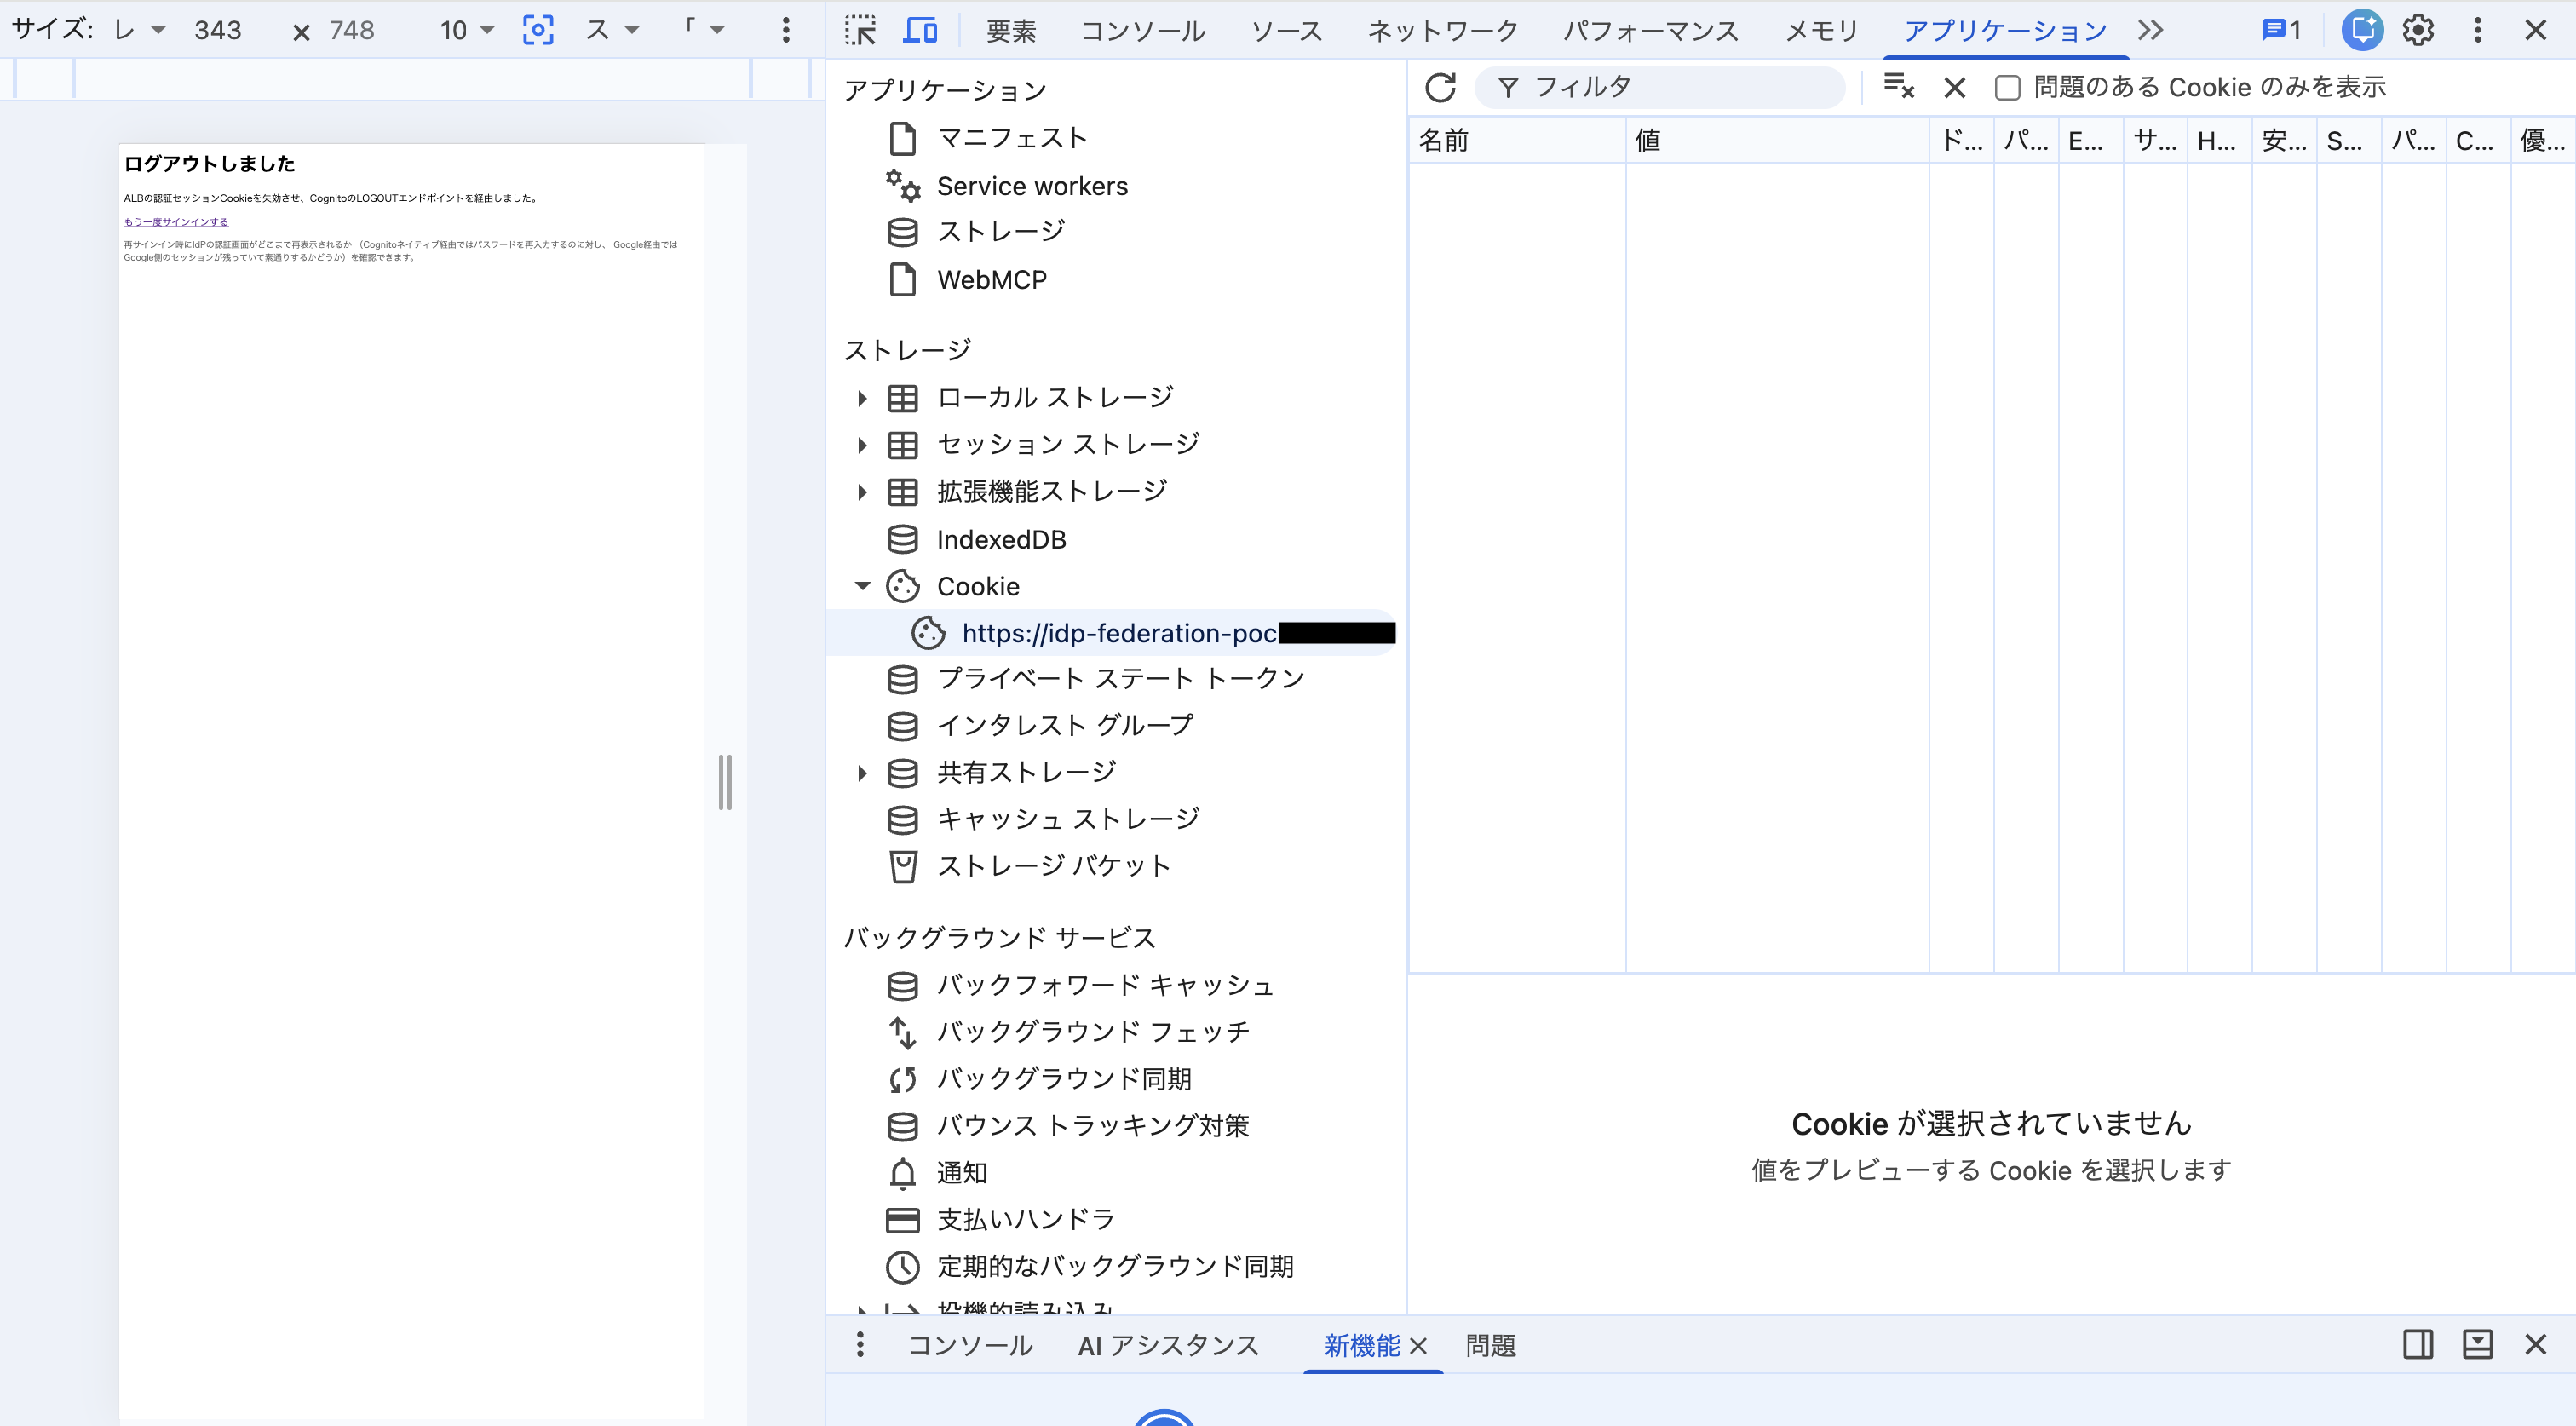
Task: Open DevTools settings gear
Action: coord(2418,30)
